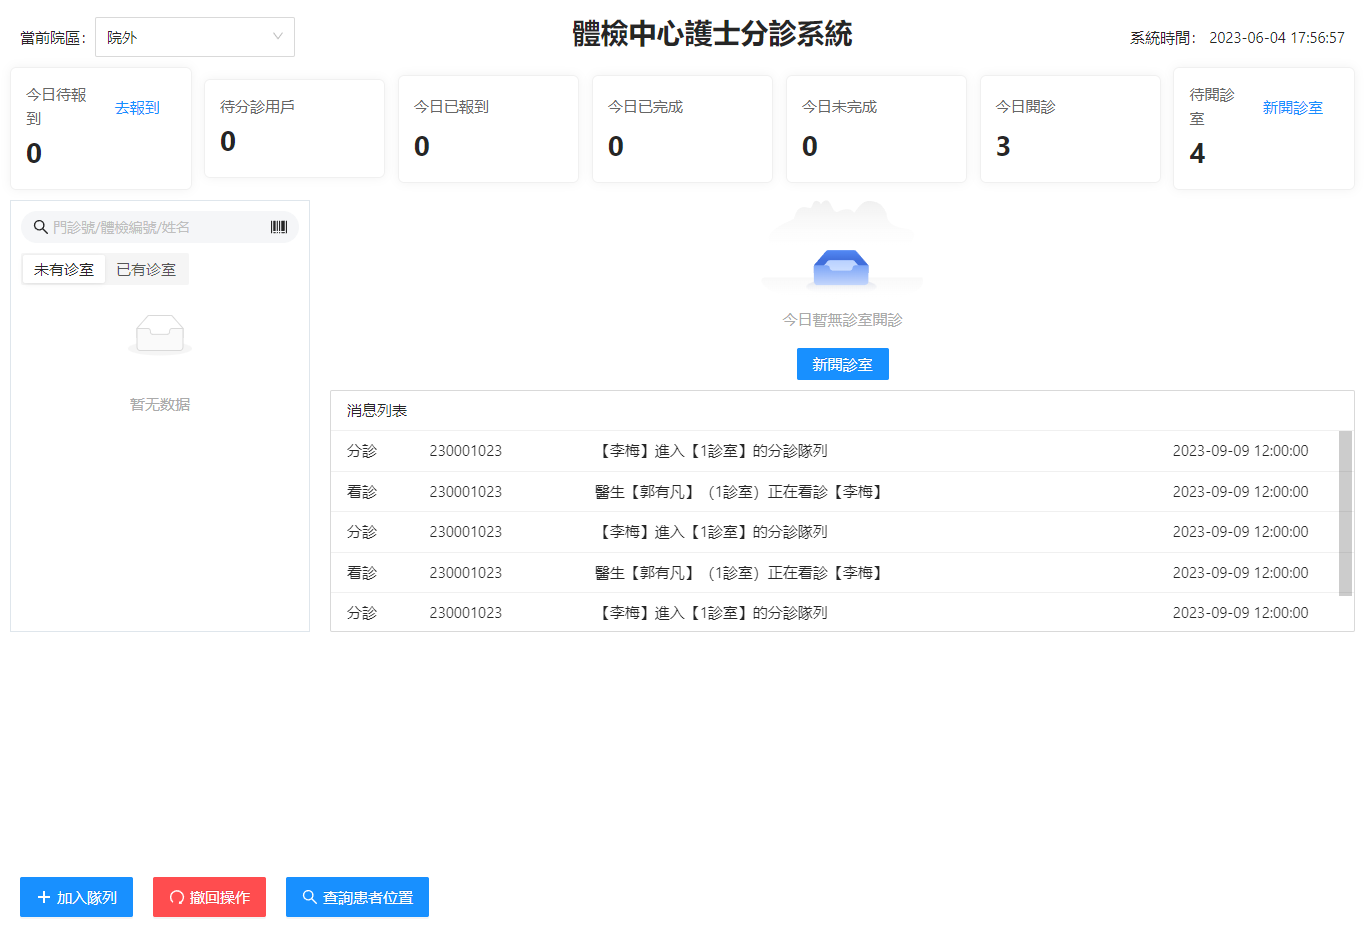
Task: Click the 去報到 link
Action: (x=137, y=107)
